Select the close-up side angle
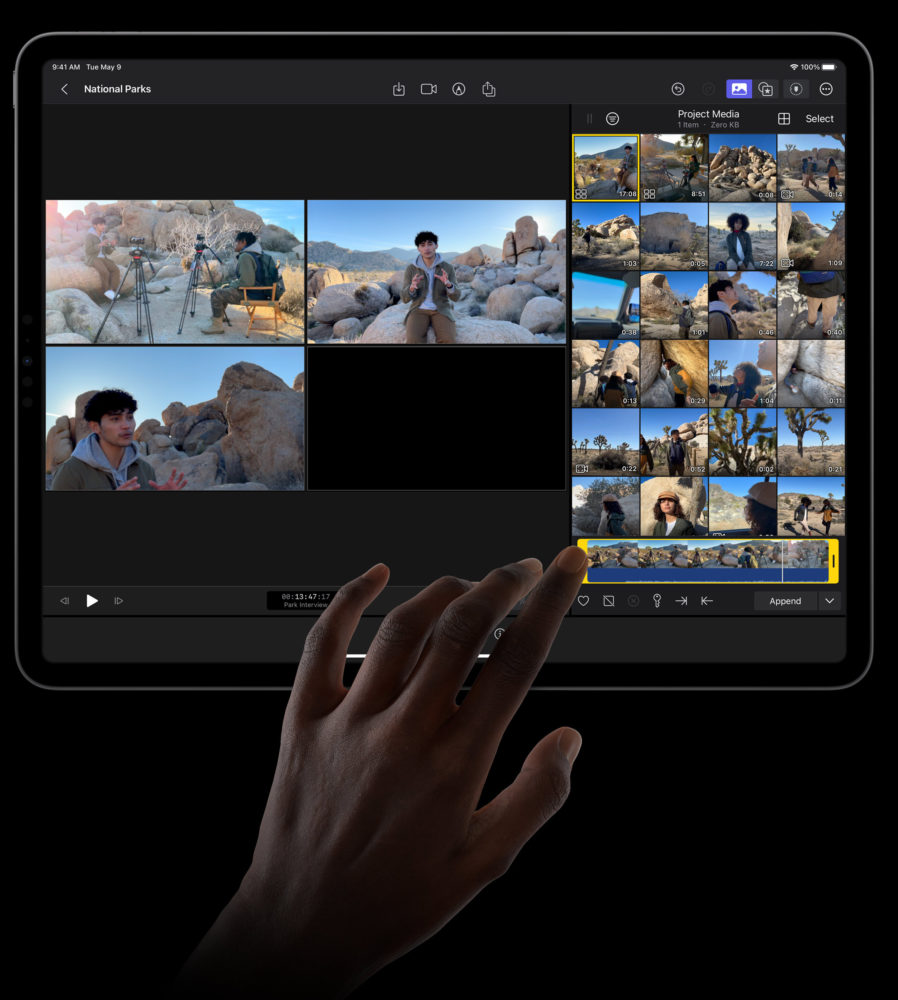The width and height of the screenshot is (898, 1000). point(175,418)
